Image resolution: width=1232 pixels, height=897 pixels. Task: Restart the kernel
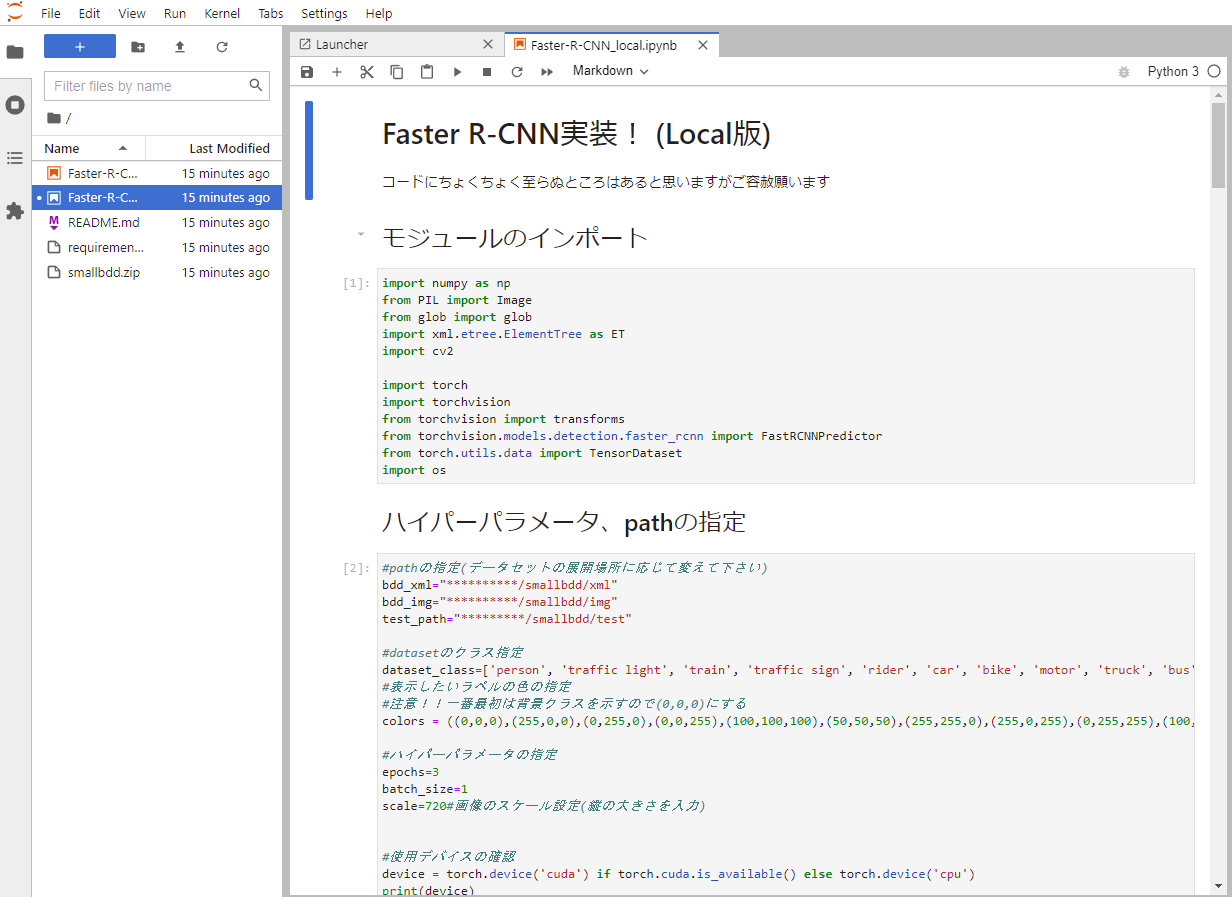pos(517,72)
